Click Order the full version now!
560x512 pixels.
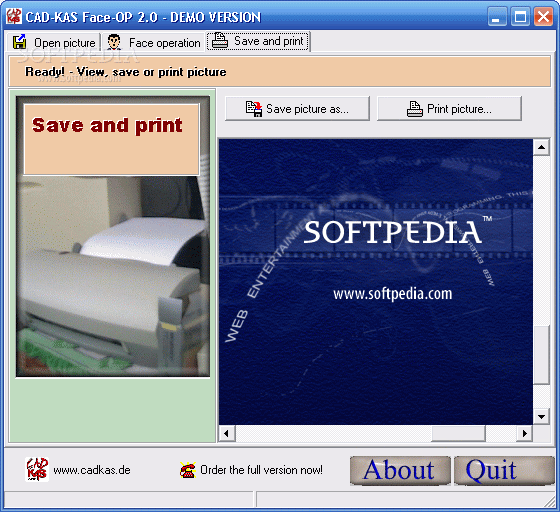click(x=261, y=470)
